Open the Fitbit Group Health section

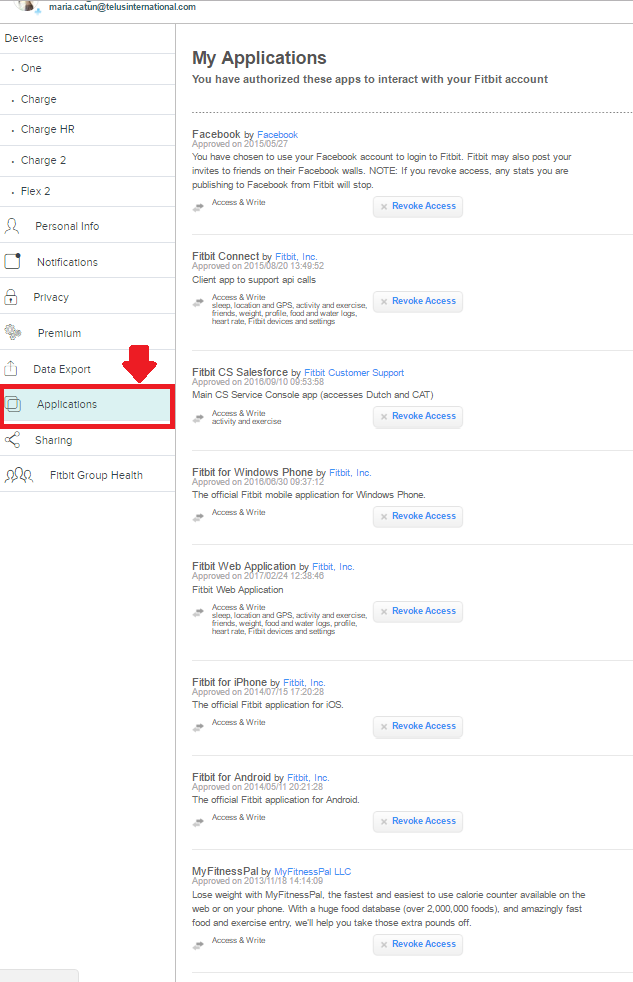click(x=88, y=475)
